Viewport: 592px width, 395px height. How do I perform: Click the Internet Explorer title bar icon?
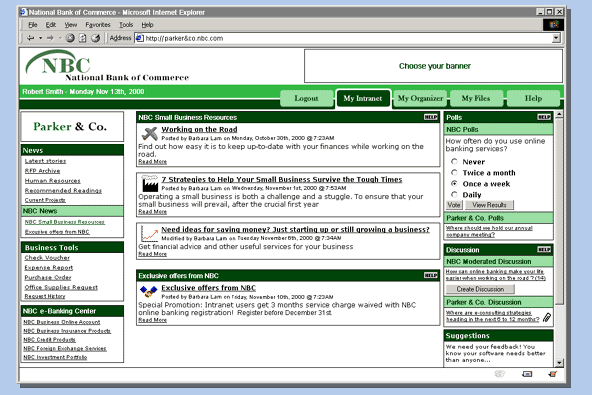(24, 12)
